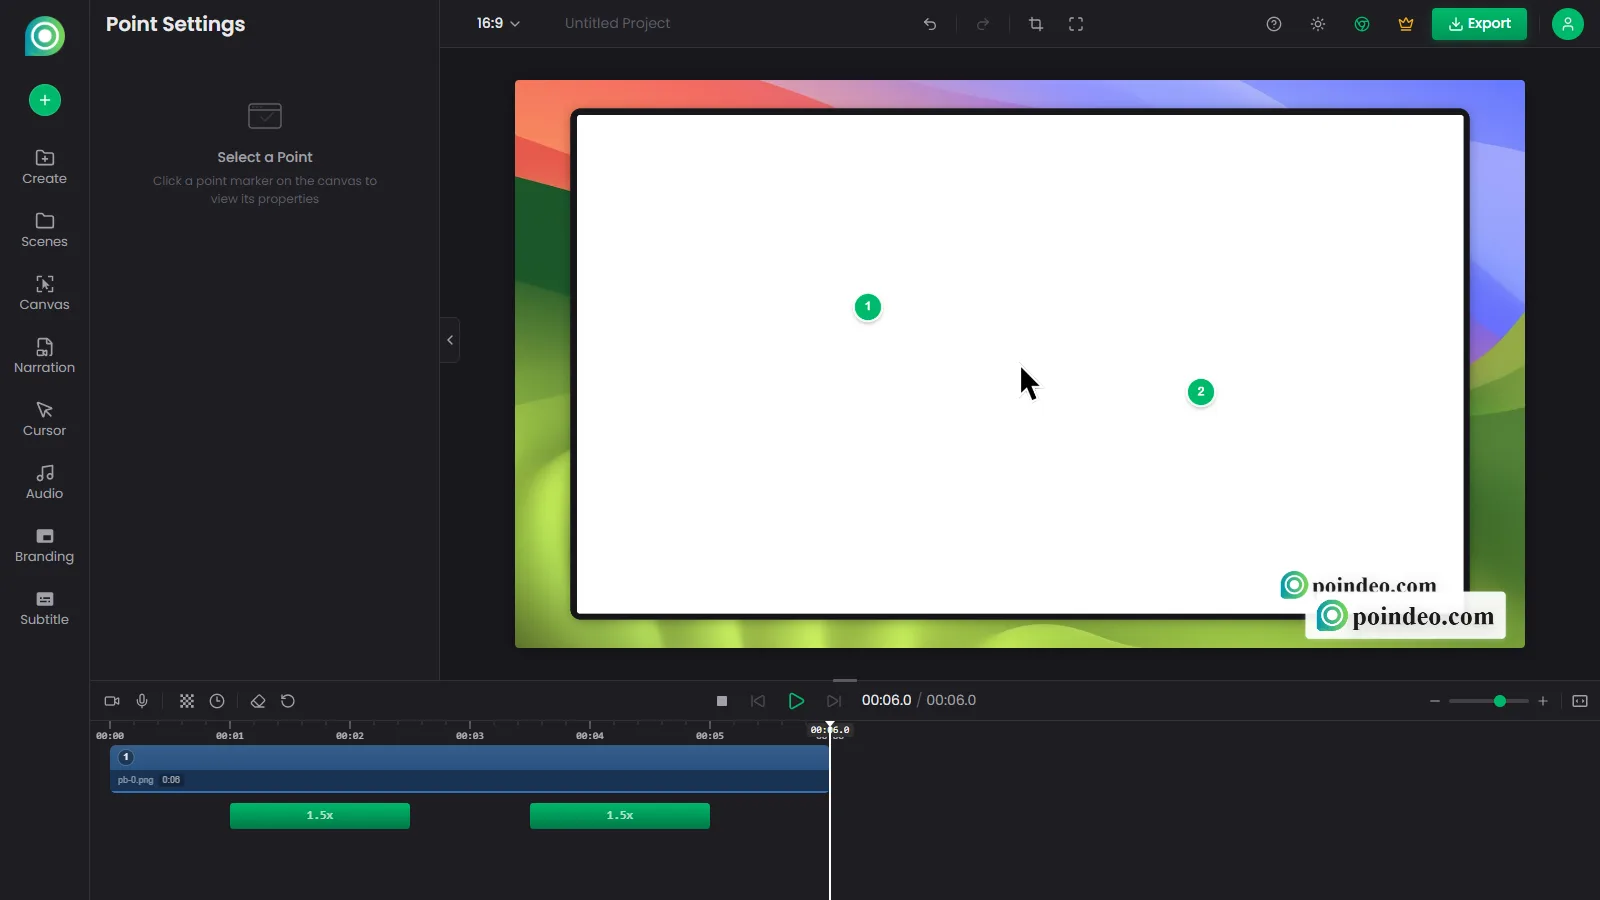Click the timeline panel resize handle bar
Image resolution: width=1600 pixels, height=900 pixels.
(845, 680)
